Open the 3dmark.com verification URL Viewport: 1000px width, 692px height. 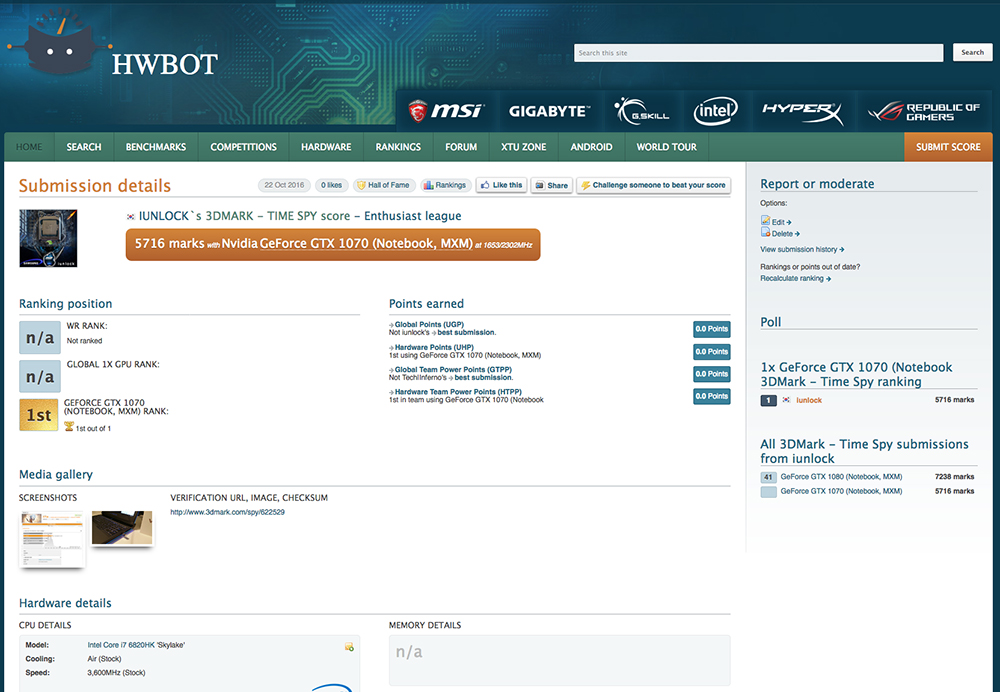(x=228, y=512)
